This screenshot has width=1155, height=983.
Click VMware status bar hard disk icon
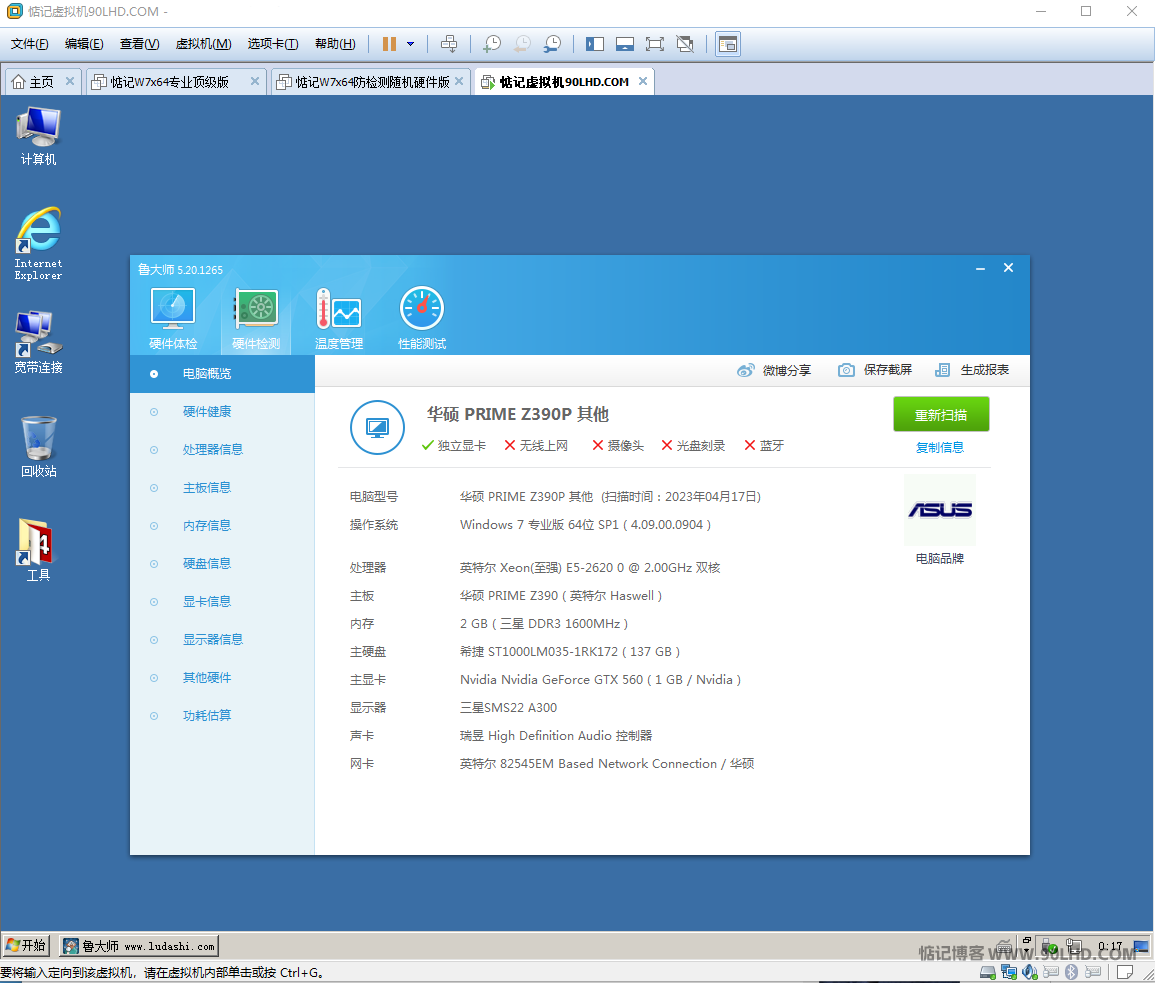(988, 972)
